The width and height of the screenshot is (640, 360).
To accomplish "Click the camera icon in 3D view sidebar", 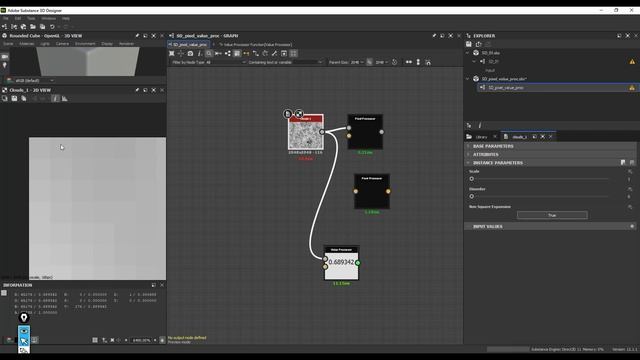I will tap(4, 57).
